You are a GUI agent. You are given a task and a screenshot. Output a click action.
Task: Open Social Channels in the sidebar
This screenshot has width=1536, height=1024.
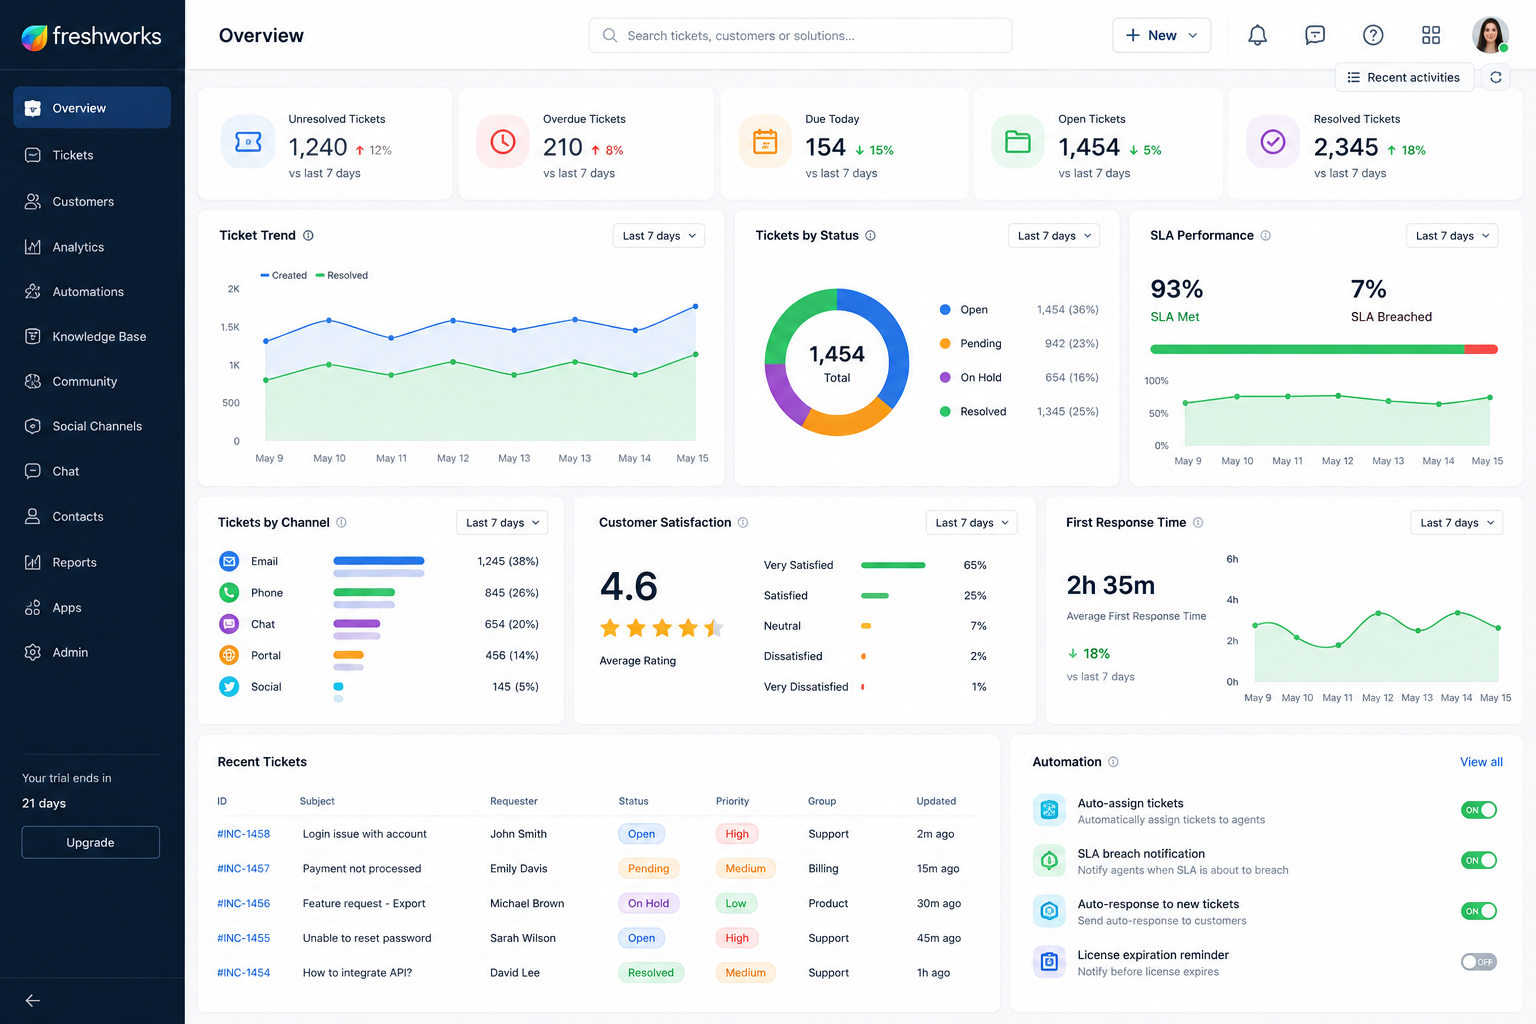(92, 426)
